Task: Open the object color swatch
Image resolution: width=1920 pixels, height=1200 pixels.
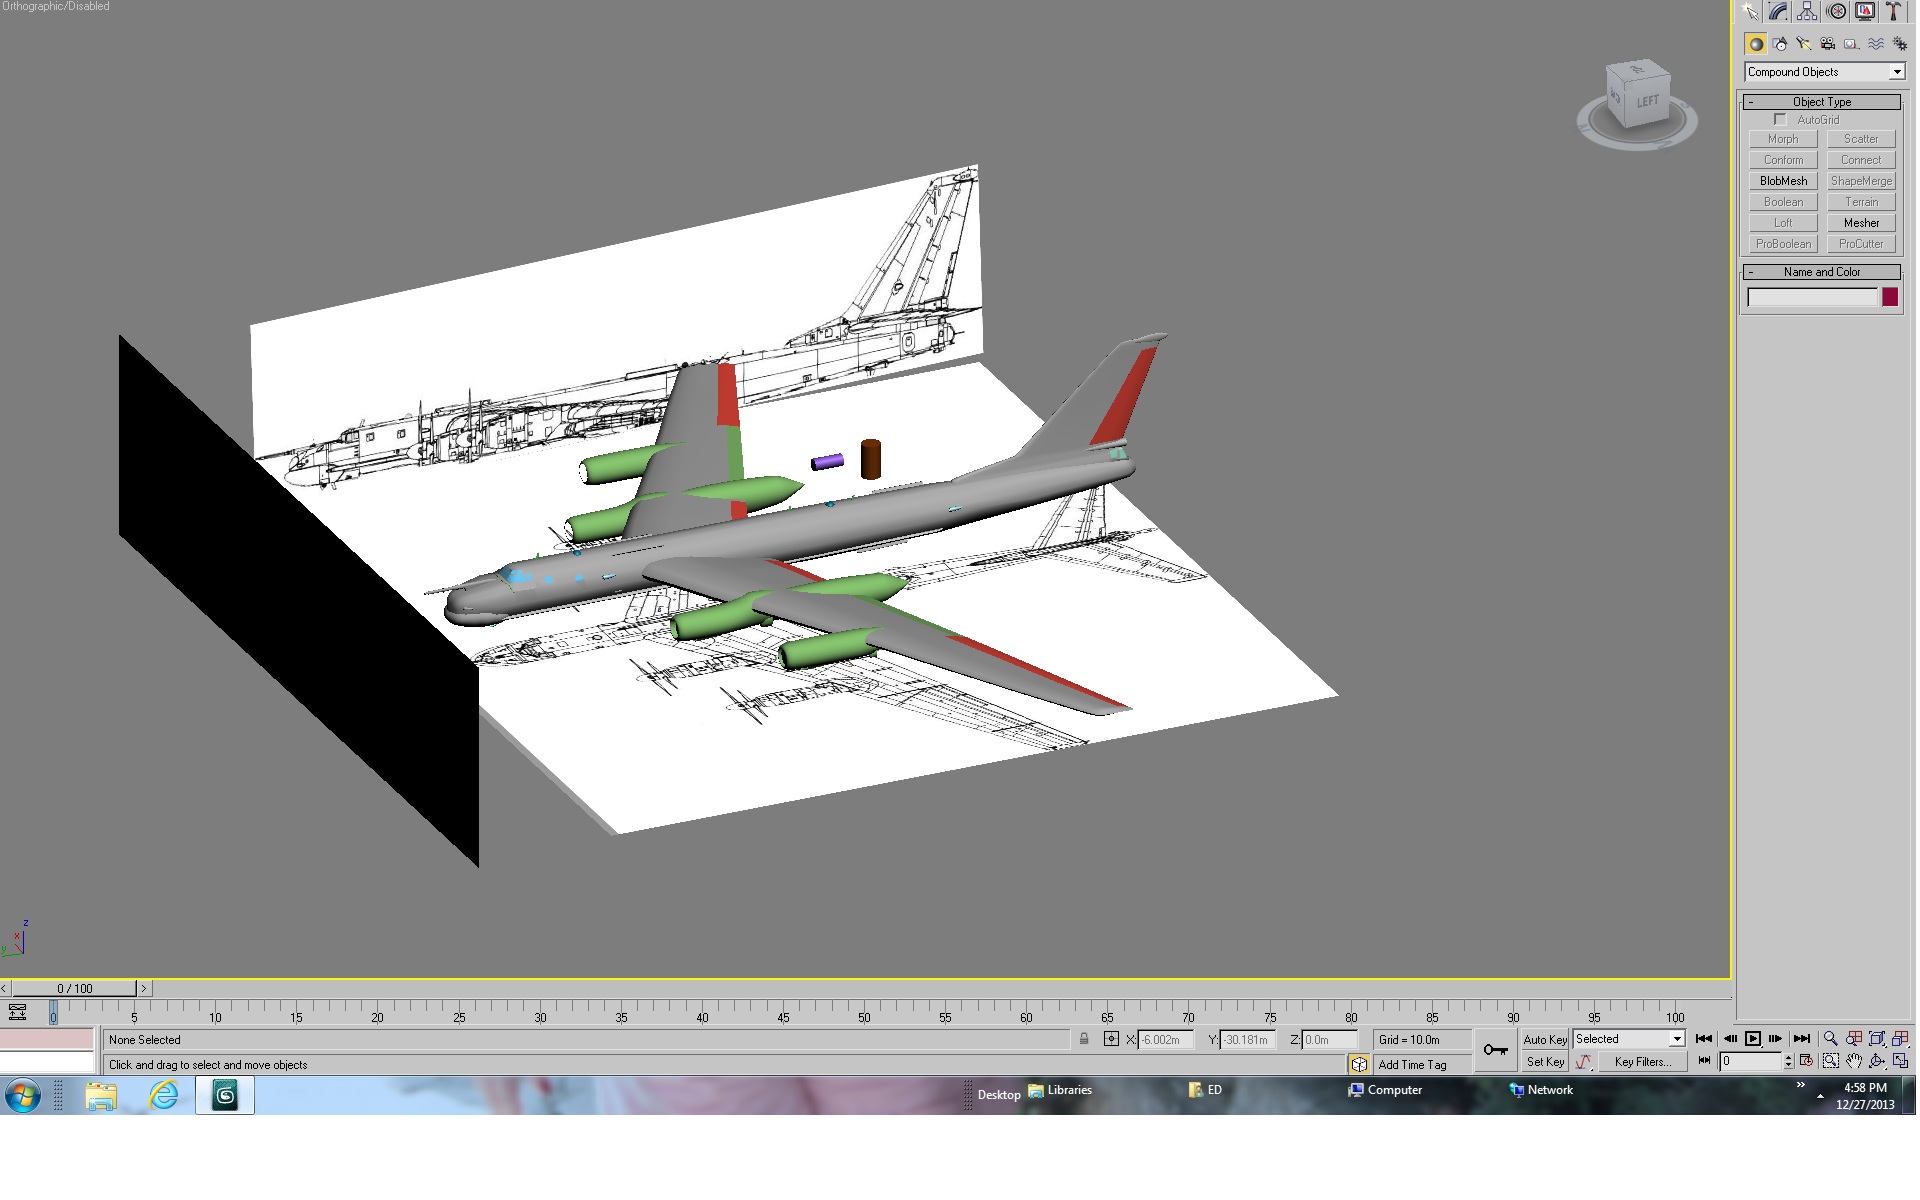Action: (1890, 297)
